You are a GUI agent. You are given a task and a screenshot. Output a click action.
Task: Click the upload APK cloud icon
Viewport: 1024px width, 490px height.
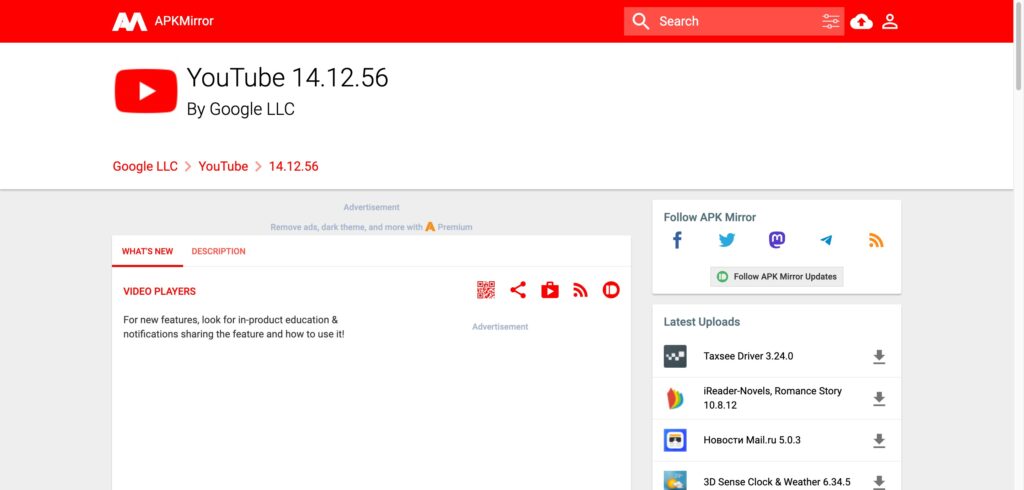point(861,22)
